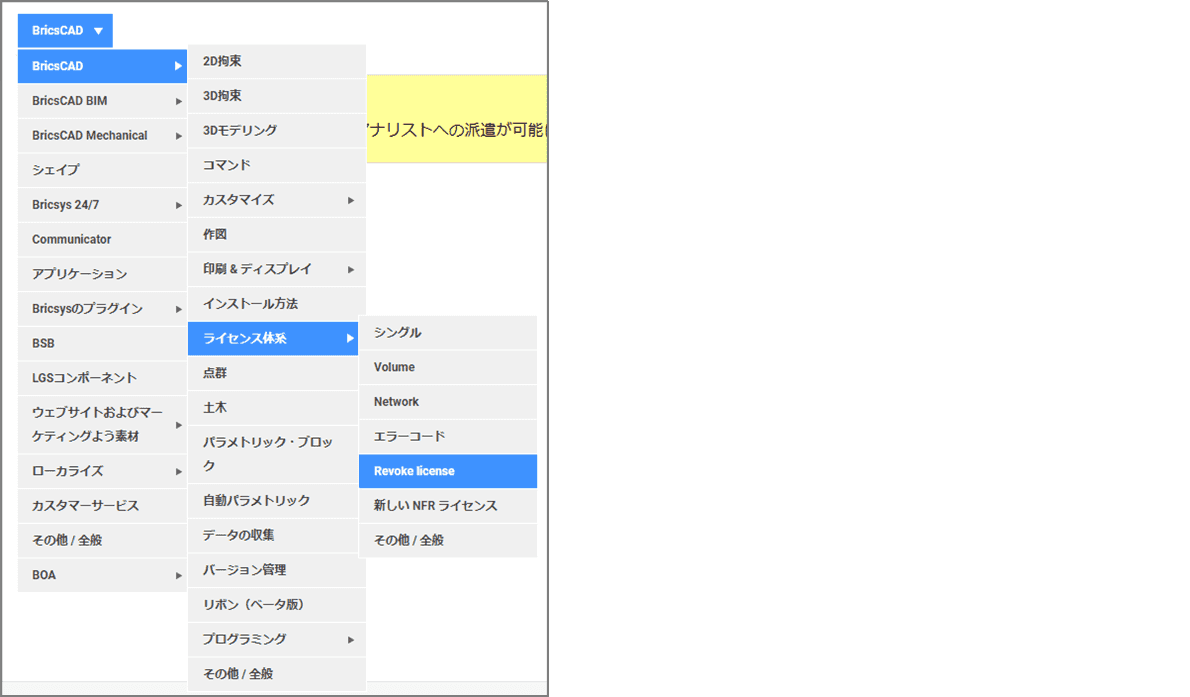
Task: Open the エラーコード entry
Action: [447, 436]
